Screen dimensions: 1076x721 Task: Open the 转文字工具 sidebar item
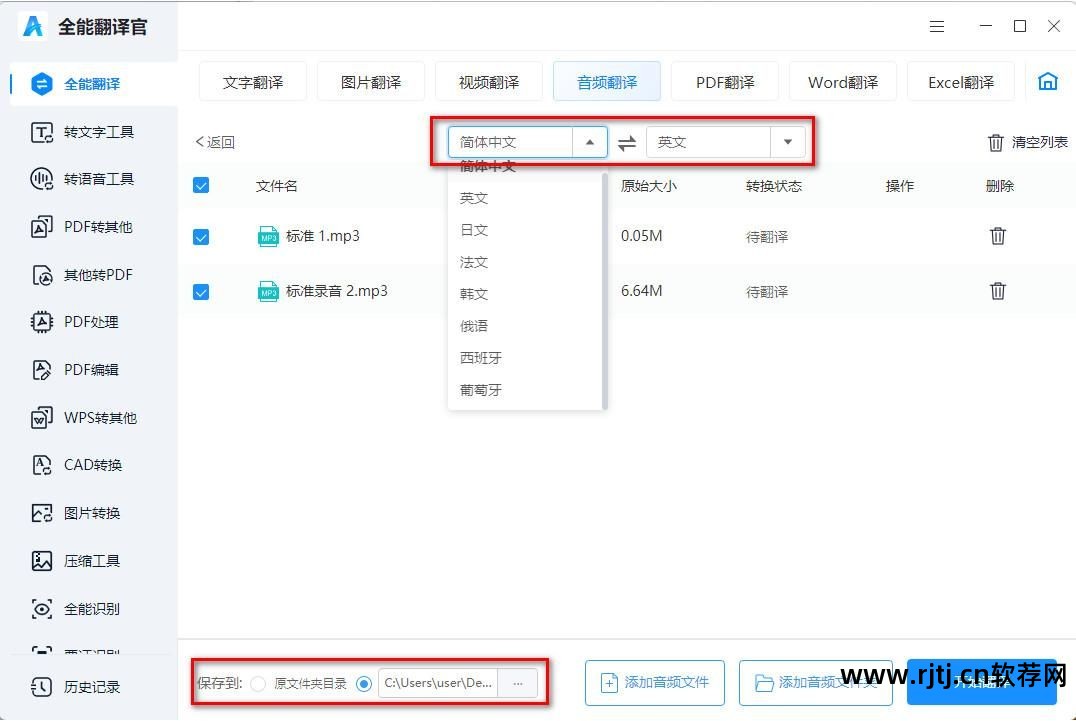click(82, 132)
